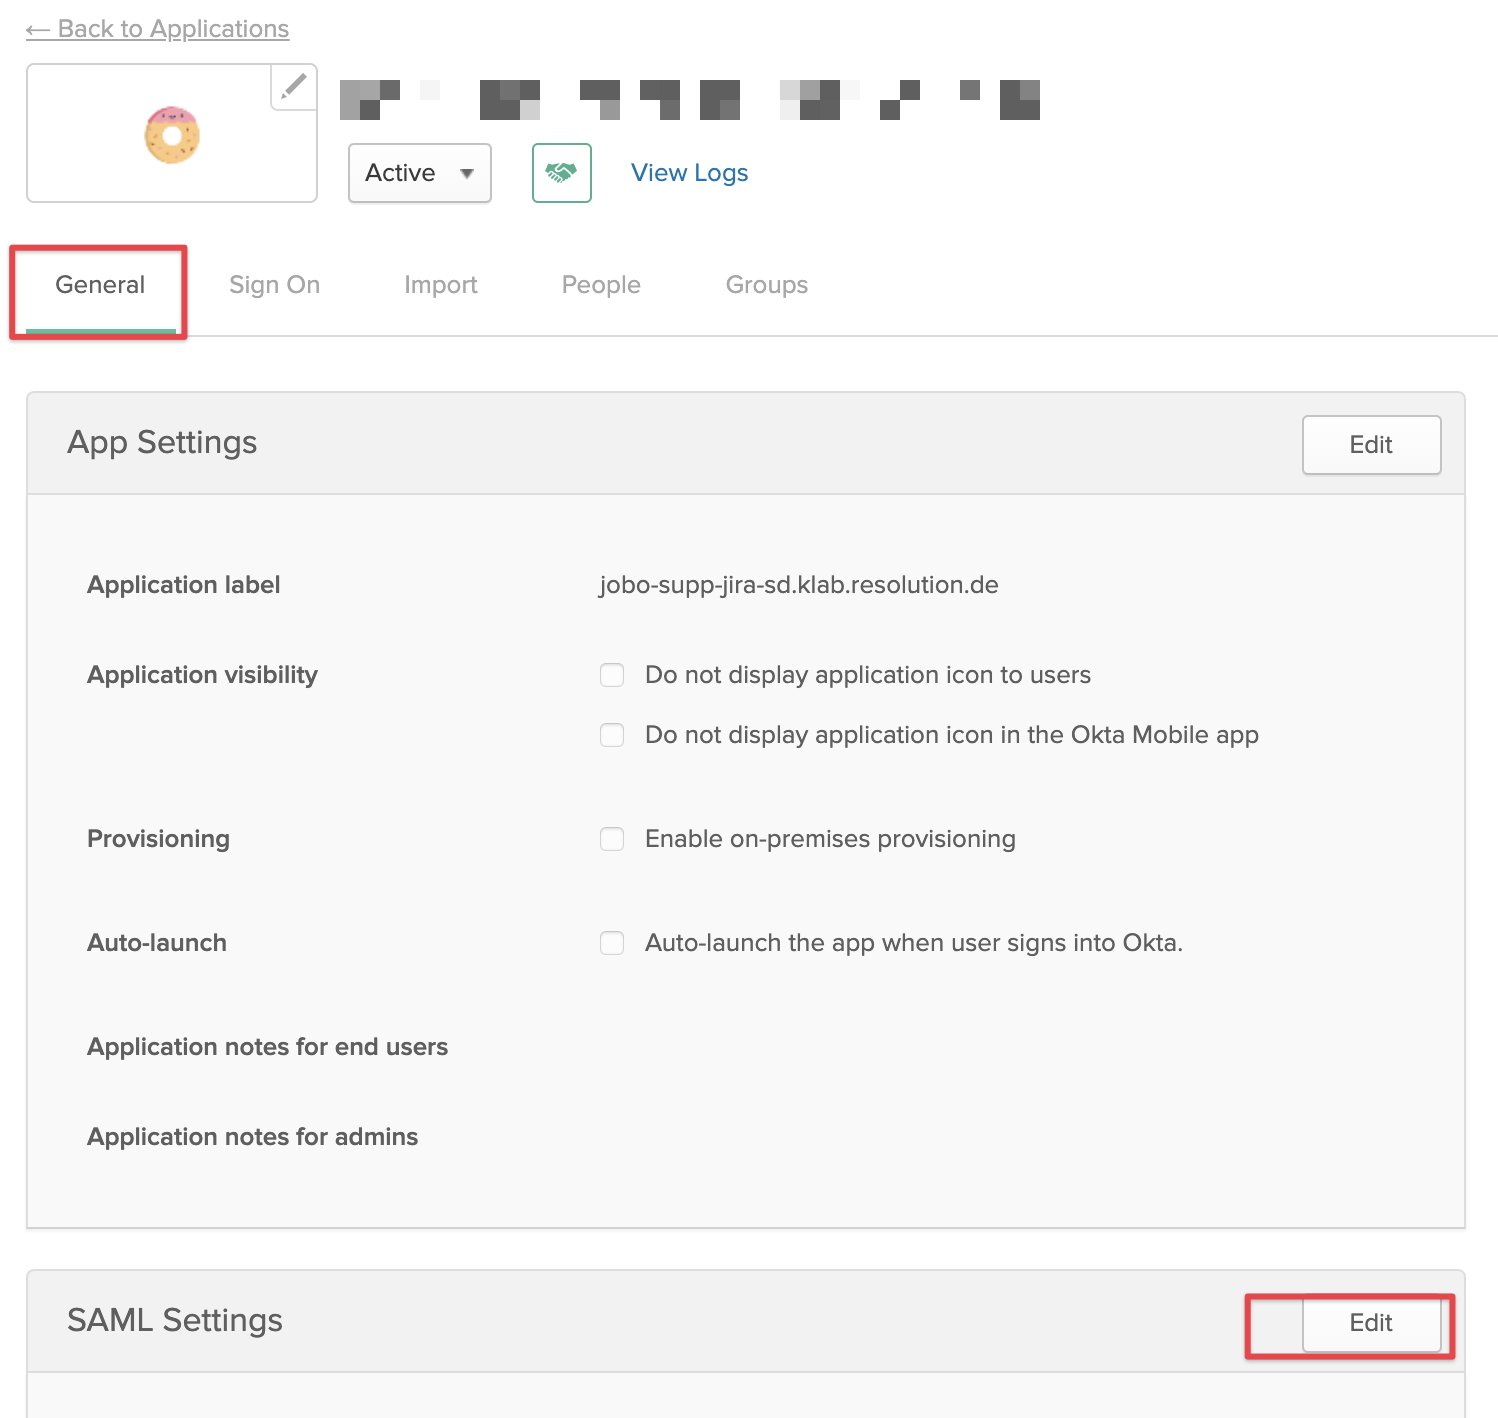Go to the People tab

[x=601, y=285]
